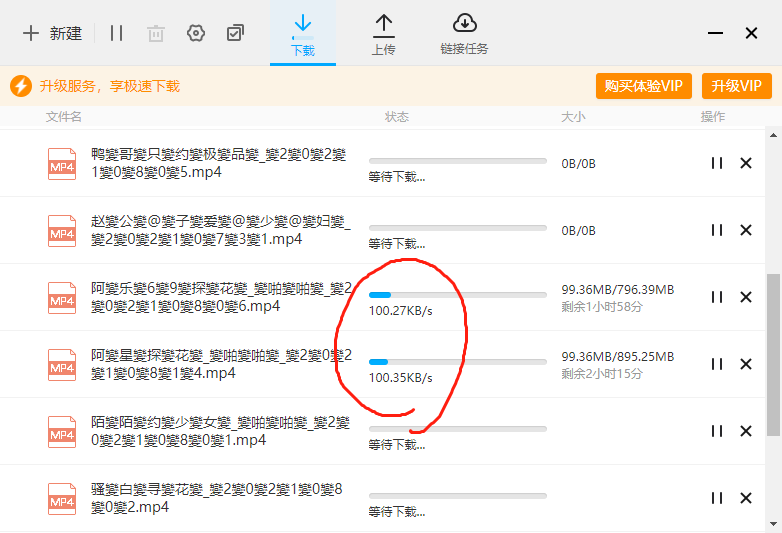Switch to the 上传 upload tab
The width and height of the screenshot is (782, 533).
[383, 34]
